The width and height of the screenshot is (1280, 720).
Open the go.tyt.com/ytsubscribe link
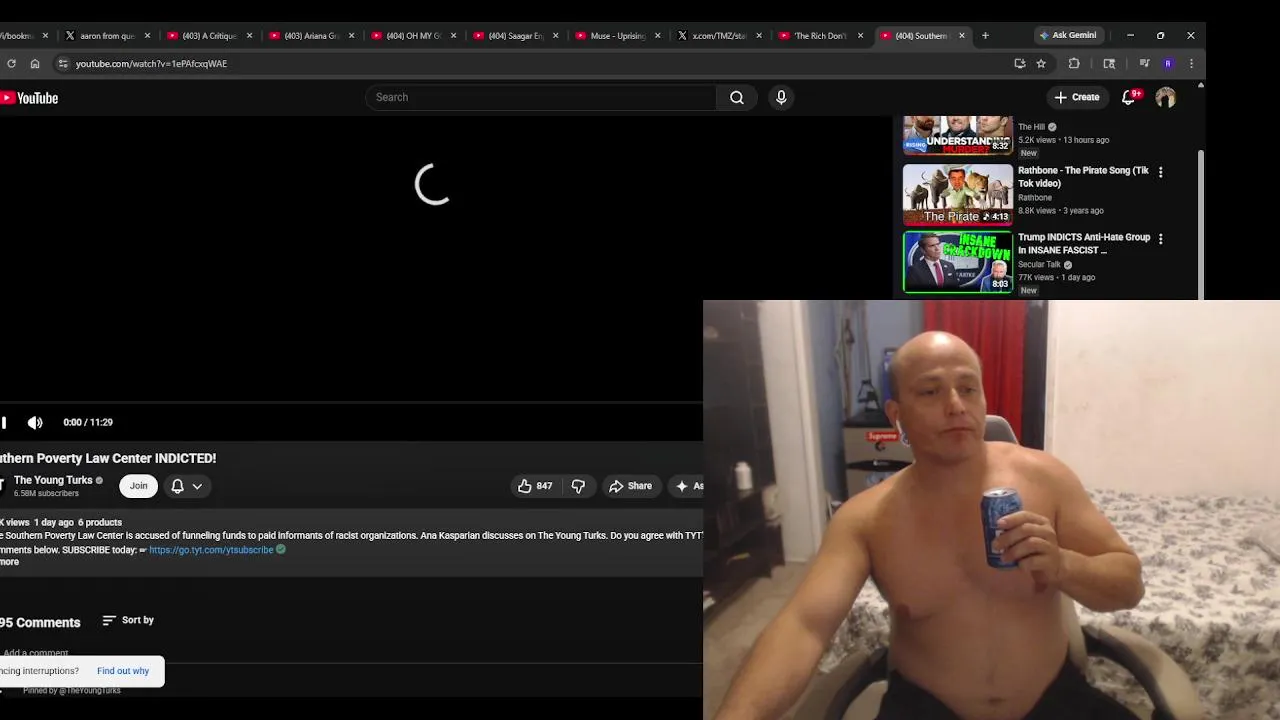(211, 550)
